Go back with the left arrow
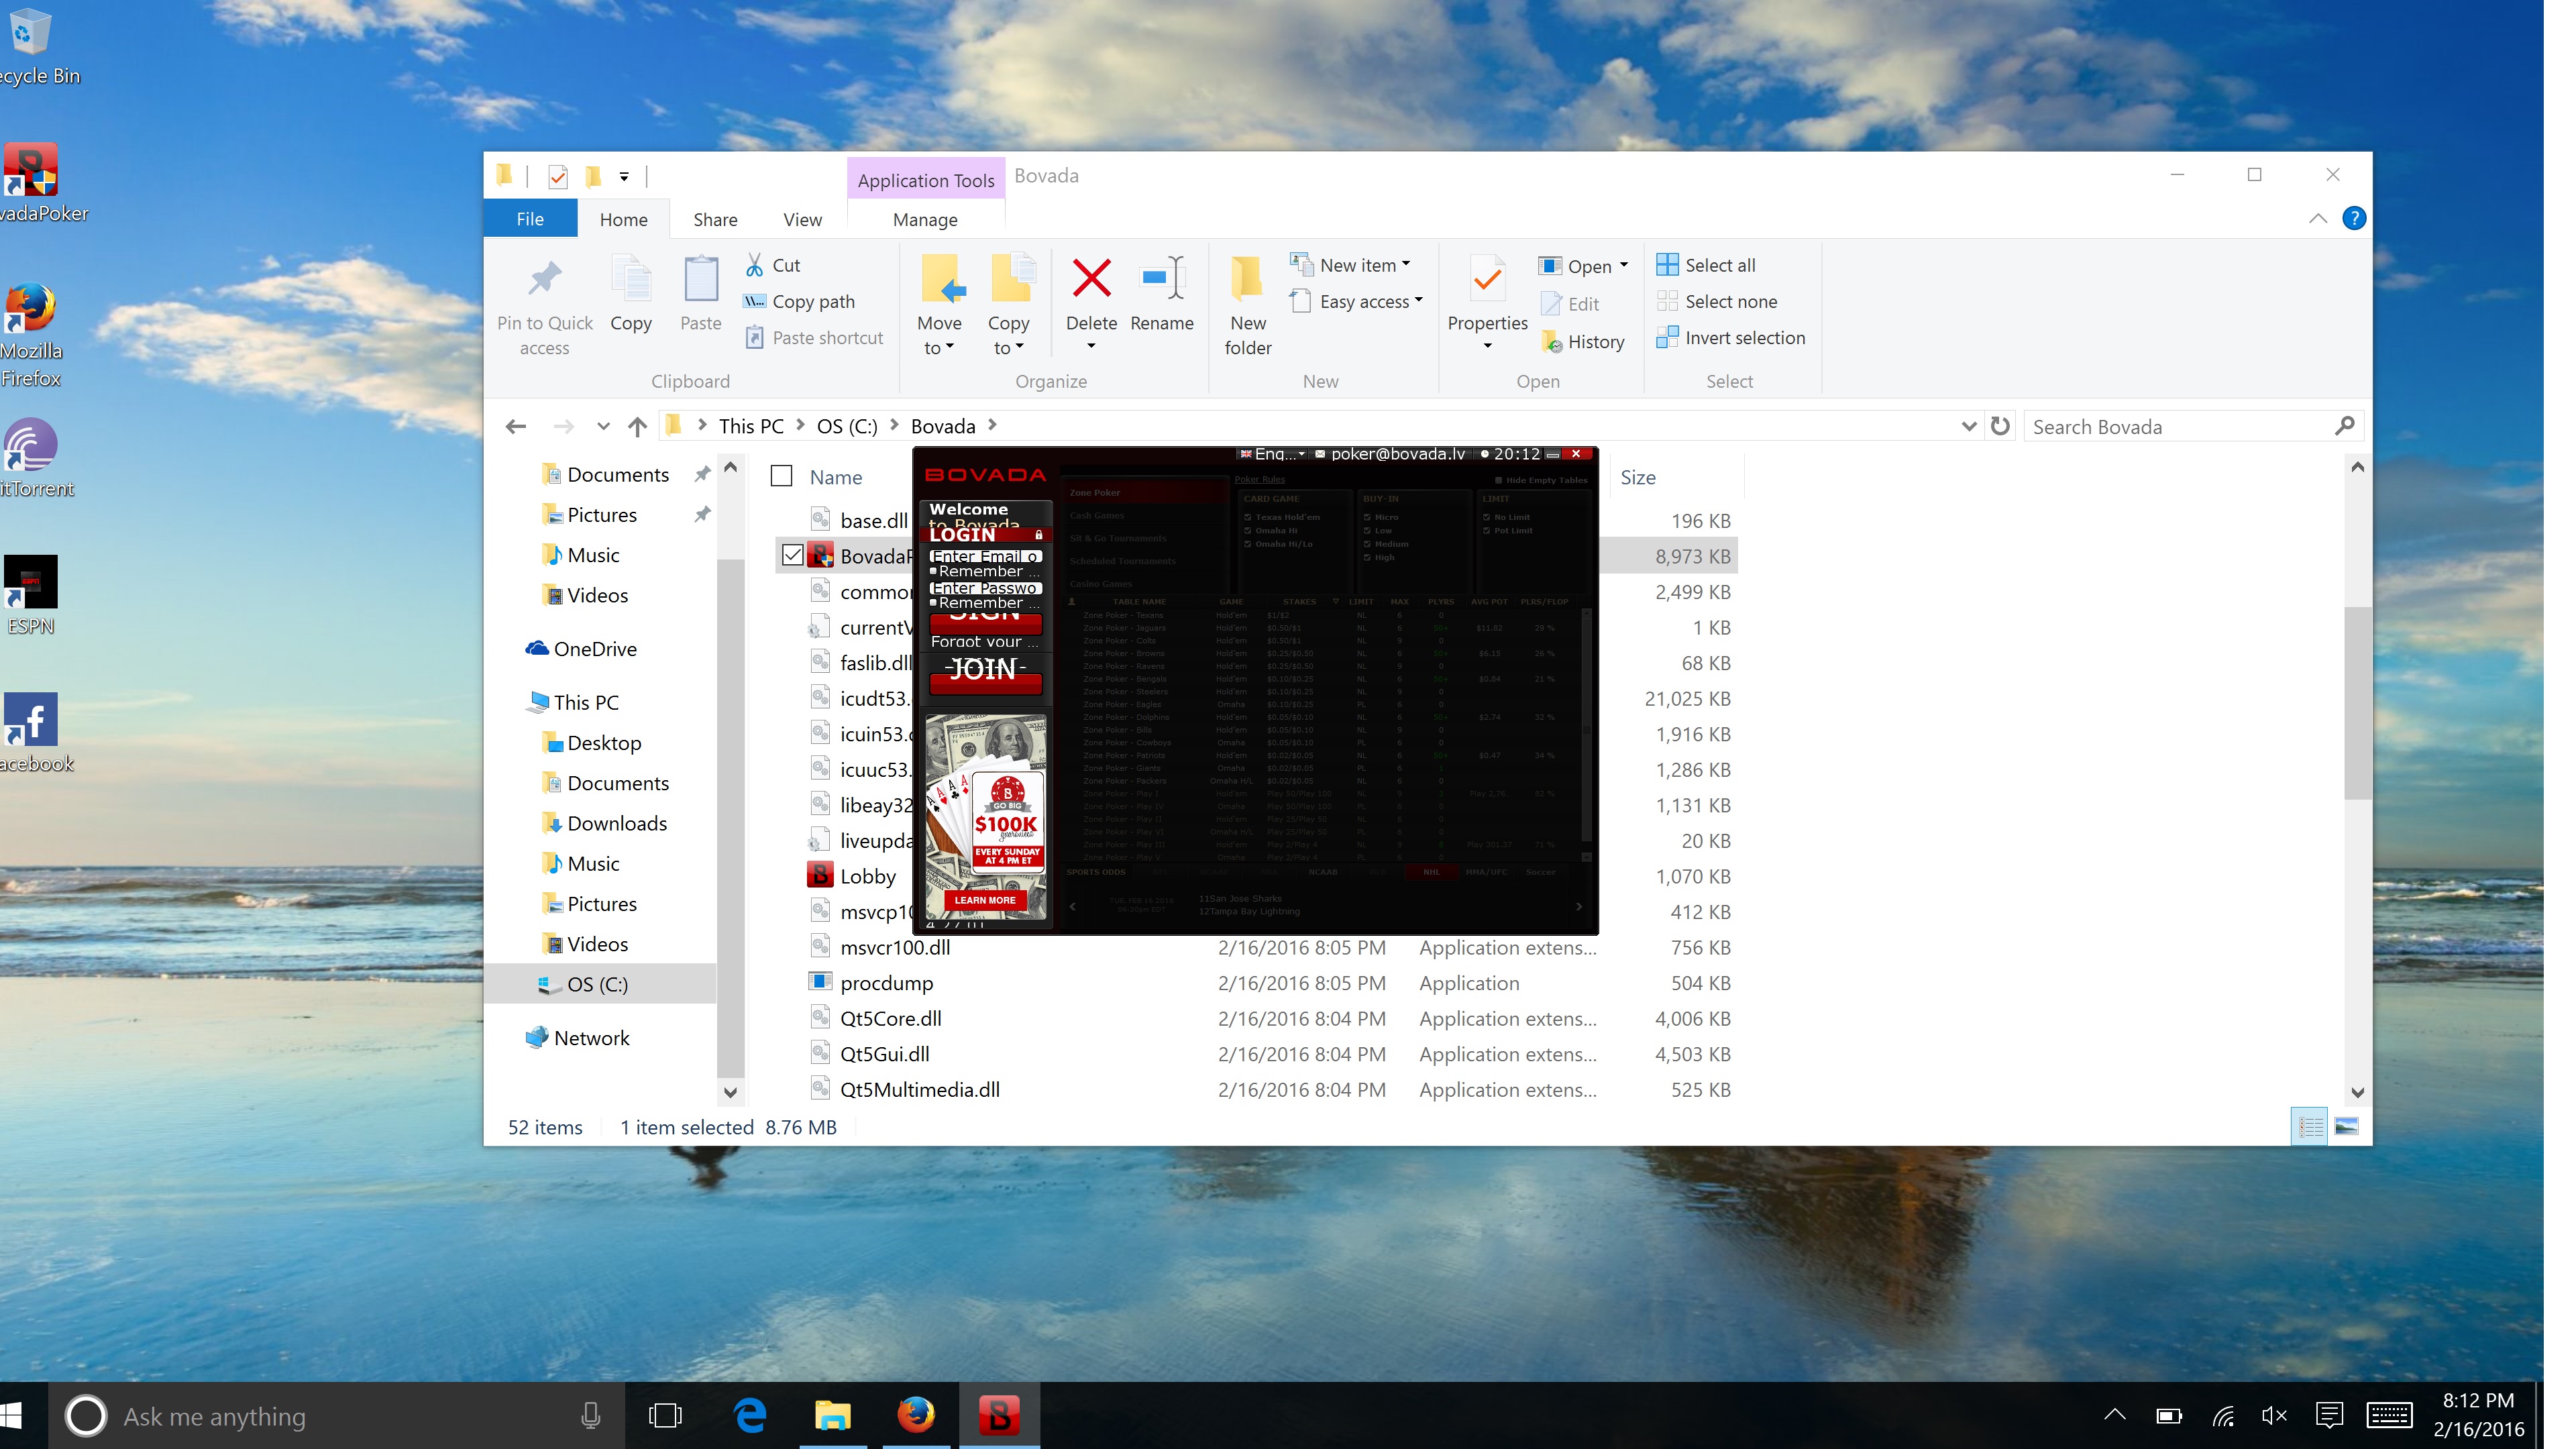Image resolution: width=2576 pixels, height=1449 pixels. point(516,427)
